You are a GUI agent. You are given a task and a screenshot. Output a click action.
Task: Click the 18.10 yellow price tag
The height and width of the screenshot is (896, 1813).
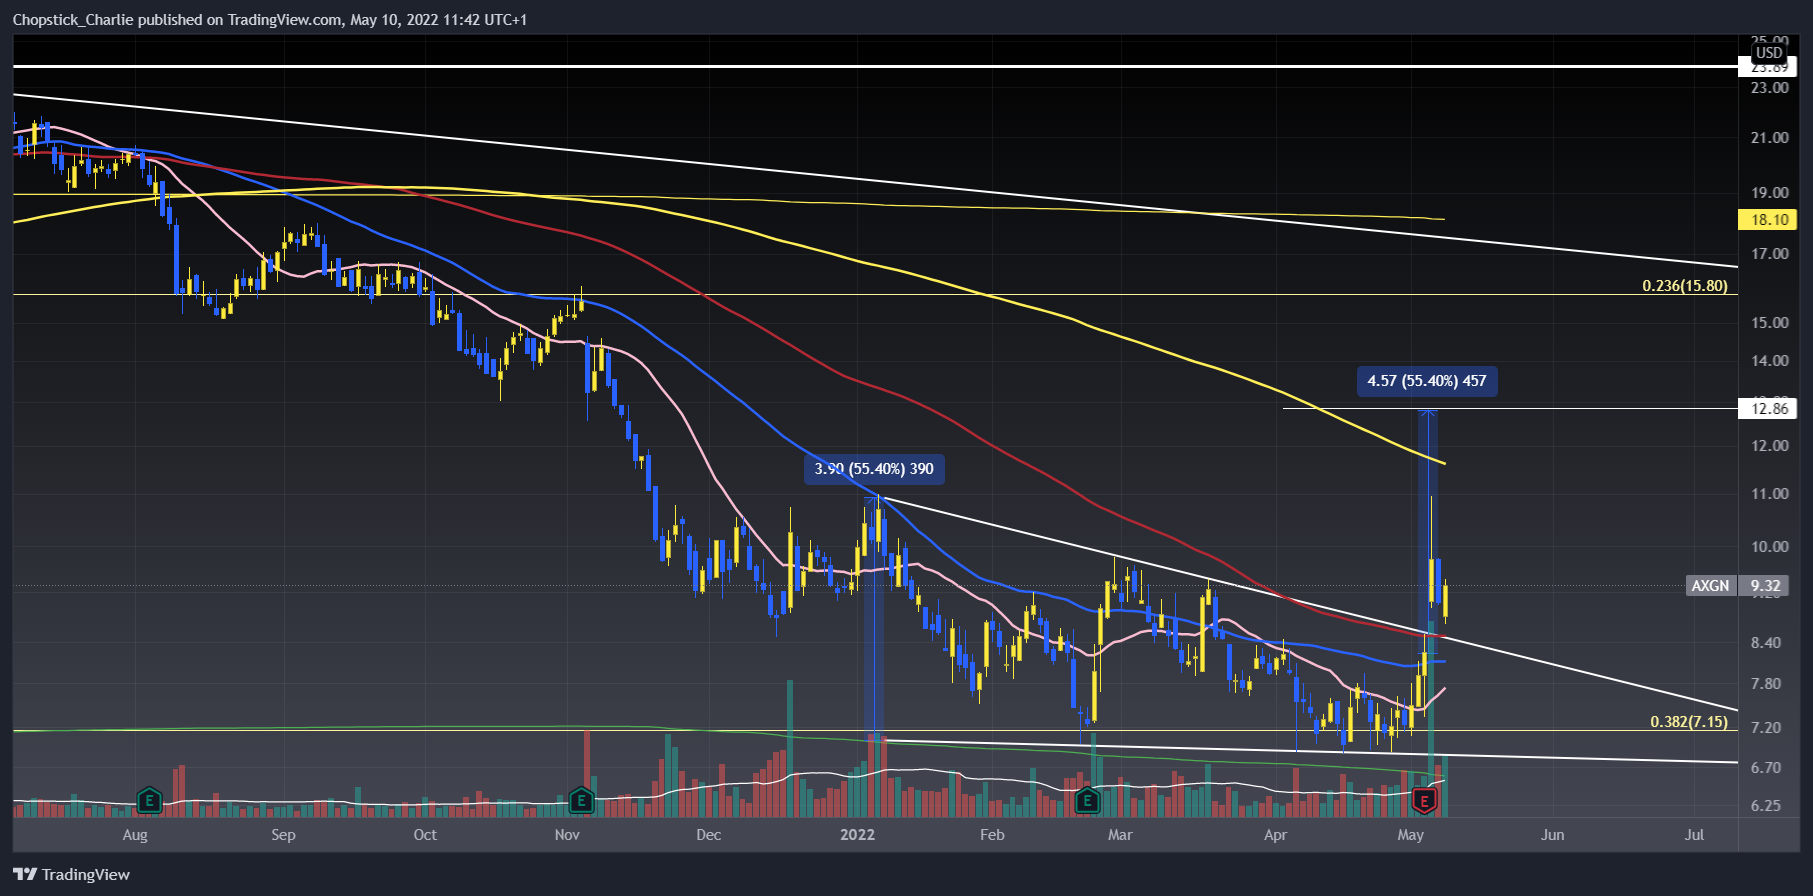pos(1767,220)
